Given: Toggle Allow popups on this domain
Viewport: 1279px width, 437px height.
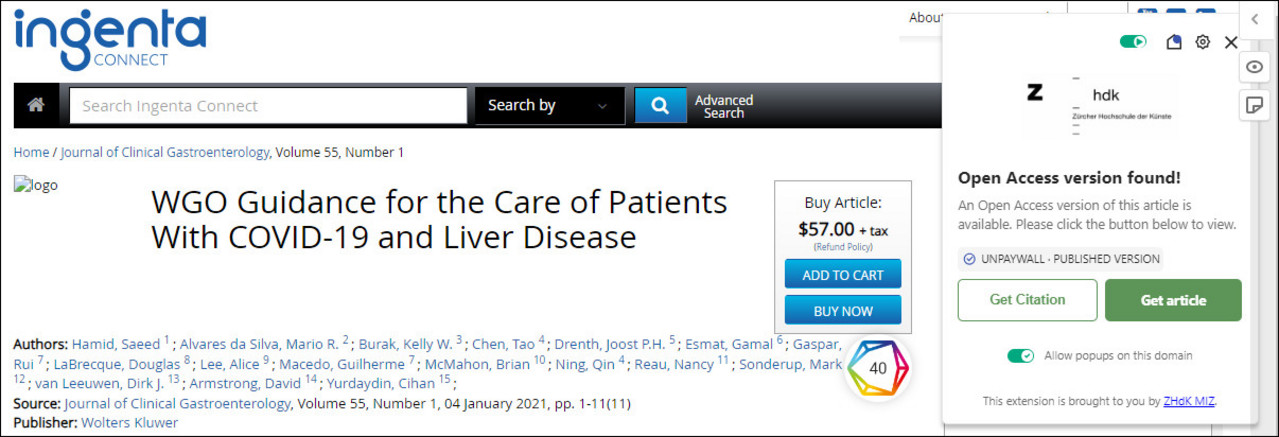Looking at the screenshot, I should [1020, 356].
